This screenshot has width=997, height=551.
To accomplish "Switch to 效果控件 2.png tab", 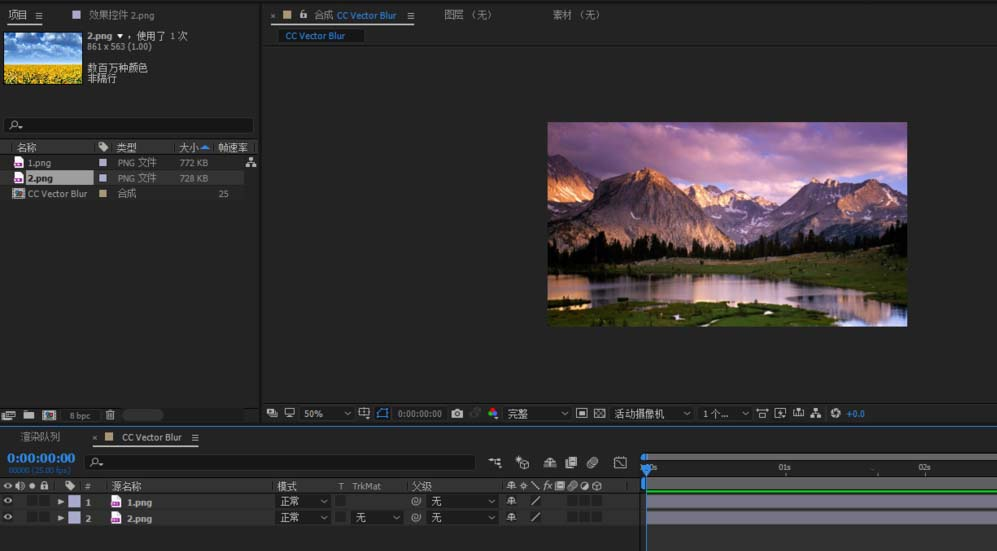I will point(121,15).
